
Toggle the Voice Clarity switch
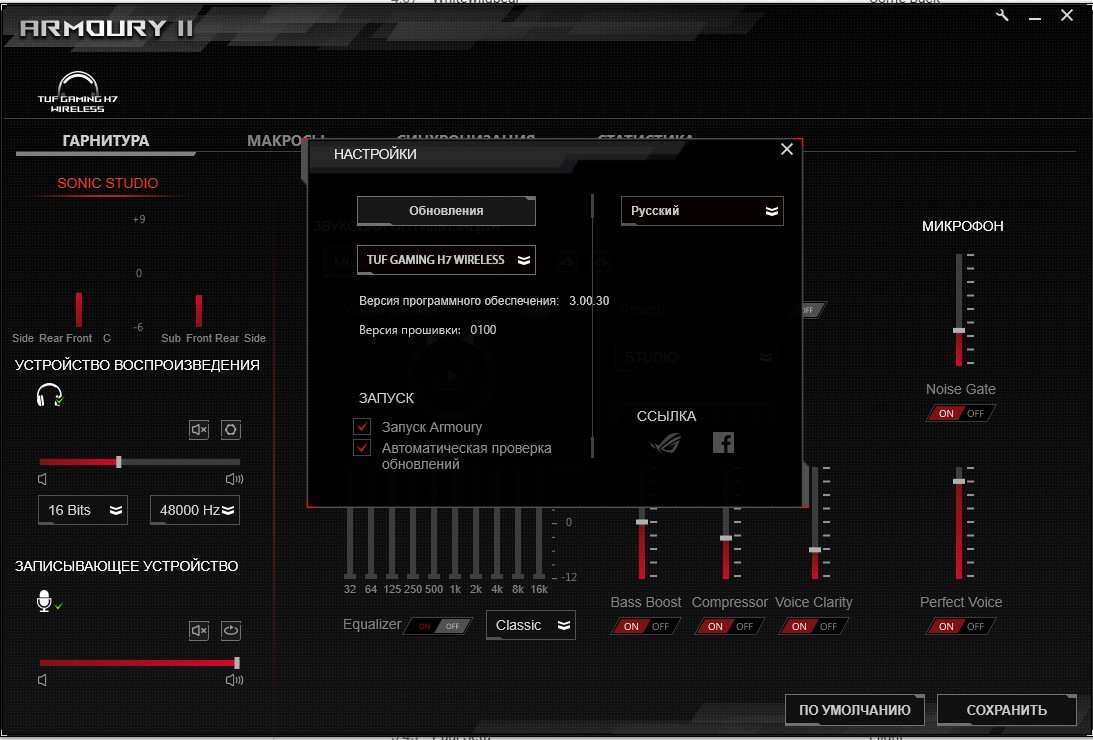coord(813,626)
